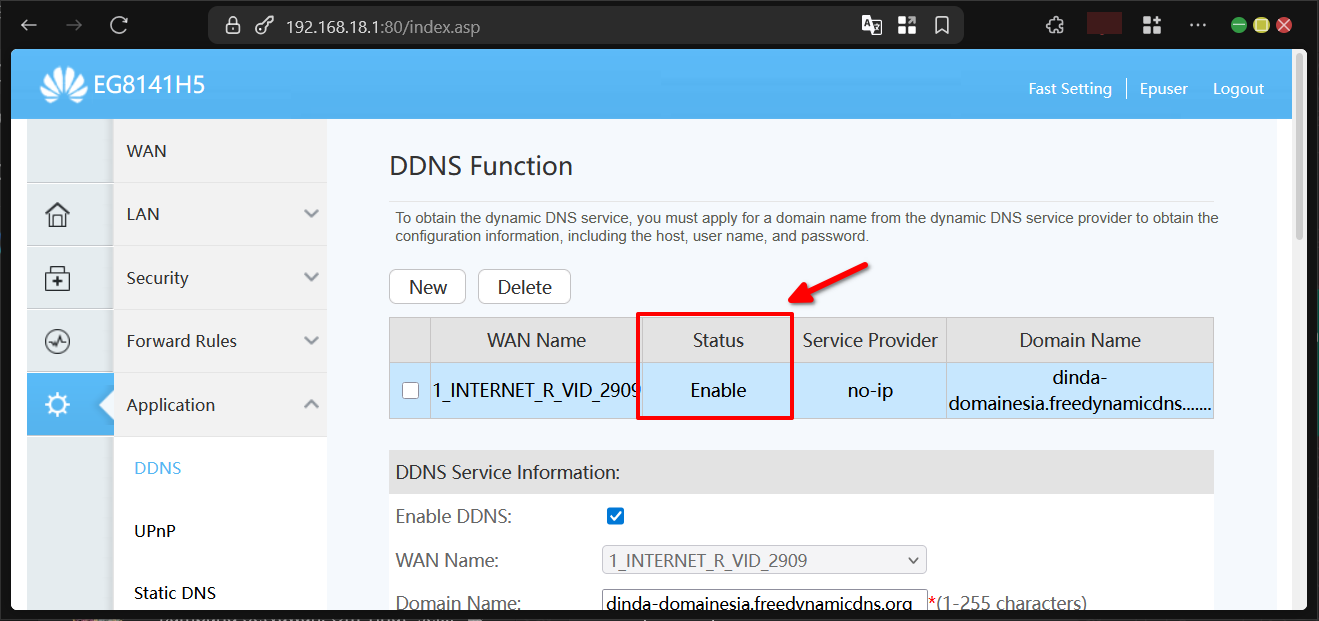Uncheck the Enable DDNS checkbox

[x=615, y=515]
